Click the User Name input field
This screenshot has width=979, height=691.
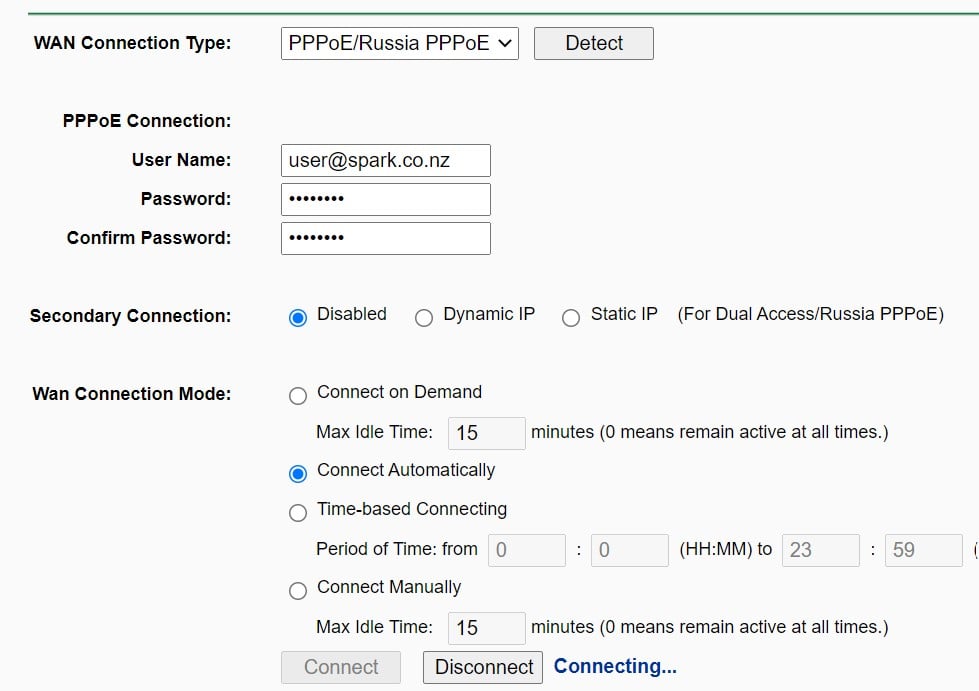click(385, 160)
